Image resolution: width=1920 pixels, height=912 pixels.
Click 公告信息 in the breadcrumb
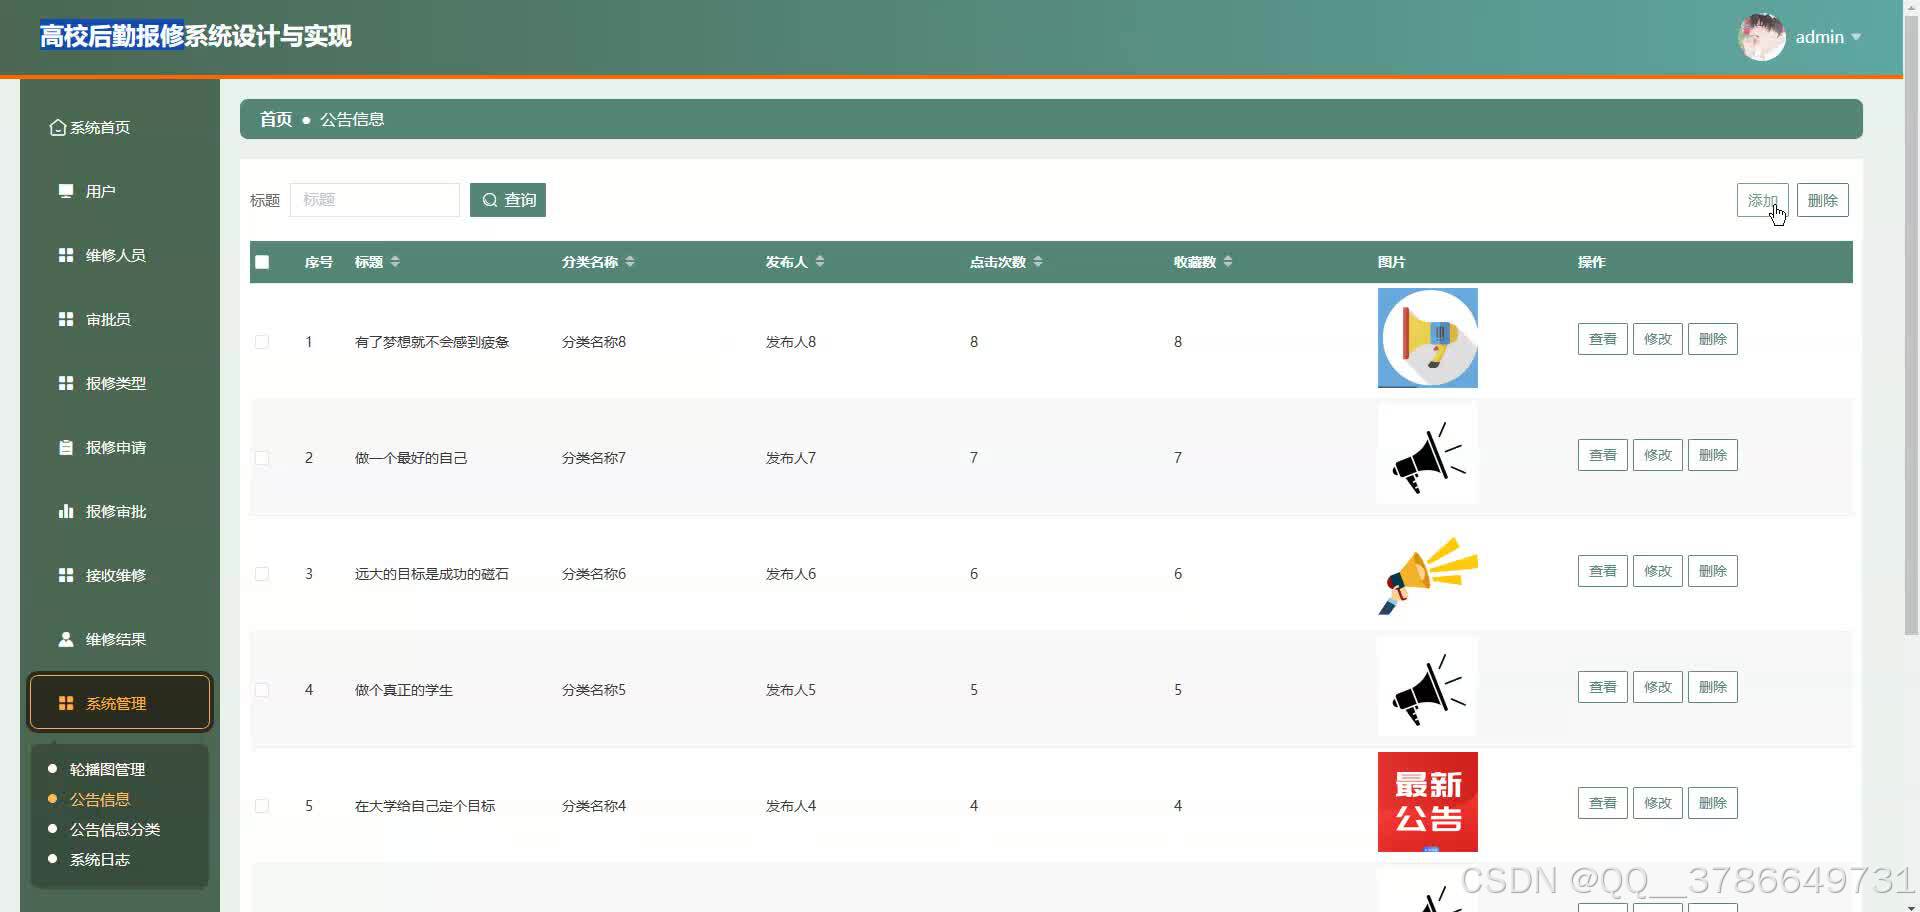click(x=352, y=119)
